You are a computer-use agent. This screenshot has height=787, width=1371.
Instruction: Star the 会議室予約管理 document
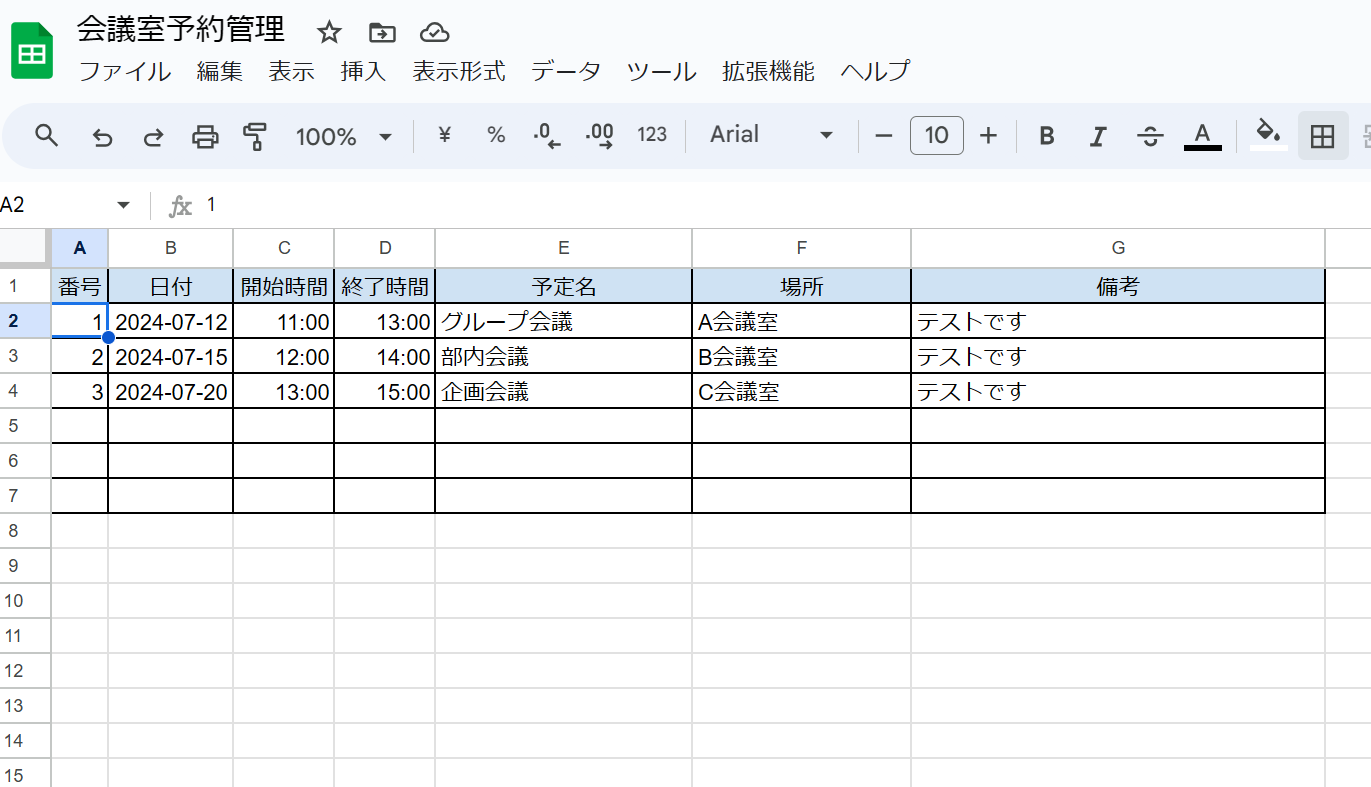[x=329, y=33]
